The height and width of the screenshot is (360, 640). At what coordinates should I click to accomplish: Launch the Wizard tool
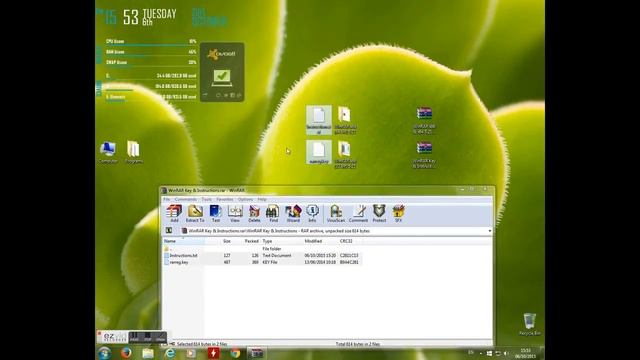coord(293,213)
